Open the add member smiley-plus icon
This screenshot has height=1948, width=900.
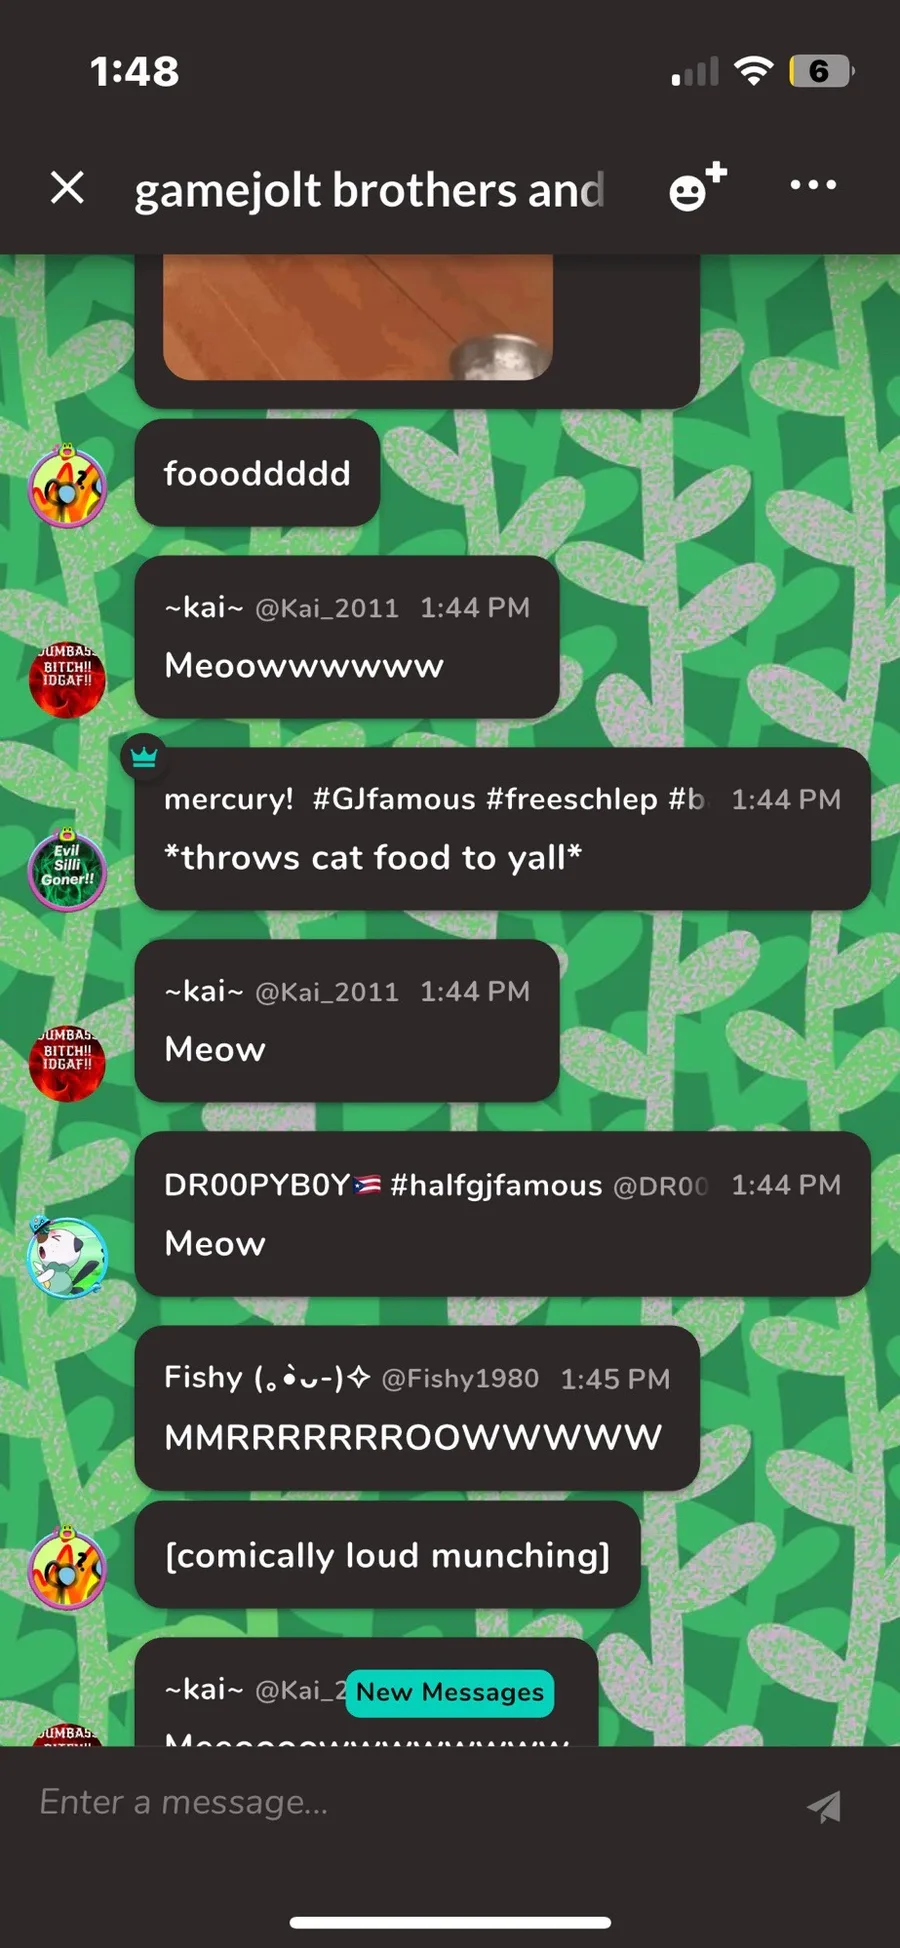point(697,186)
